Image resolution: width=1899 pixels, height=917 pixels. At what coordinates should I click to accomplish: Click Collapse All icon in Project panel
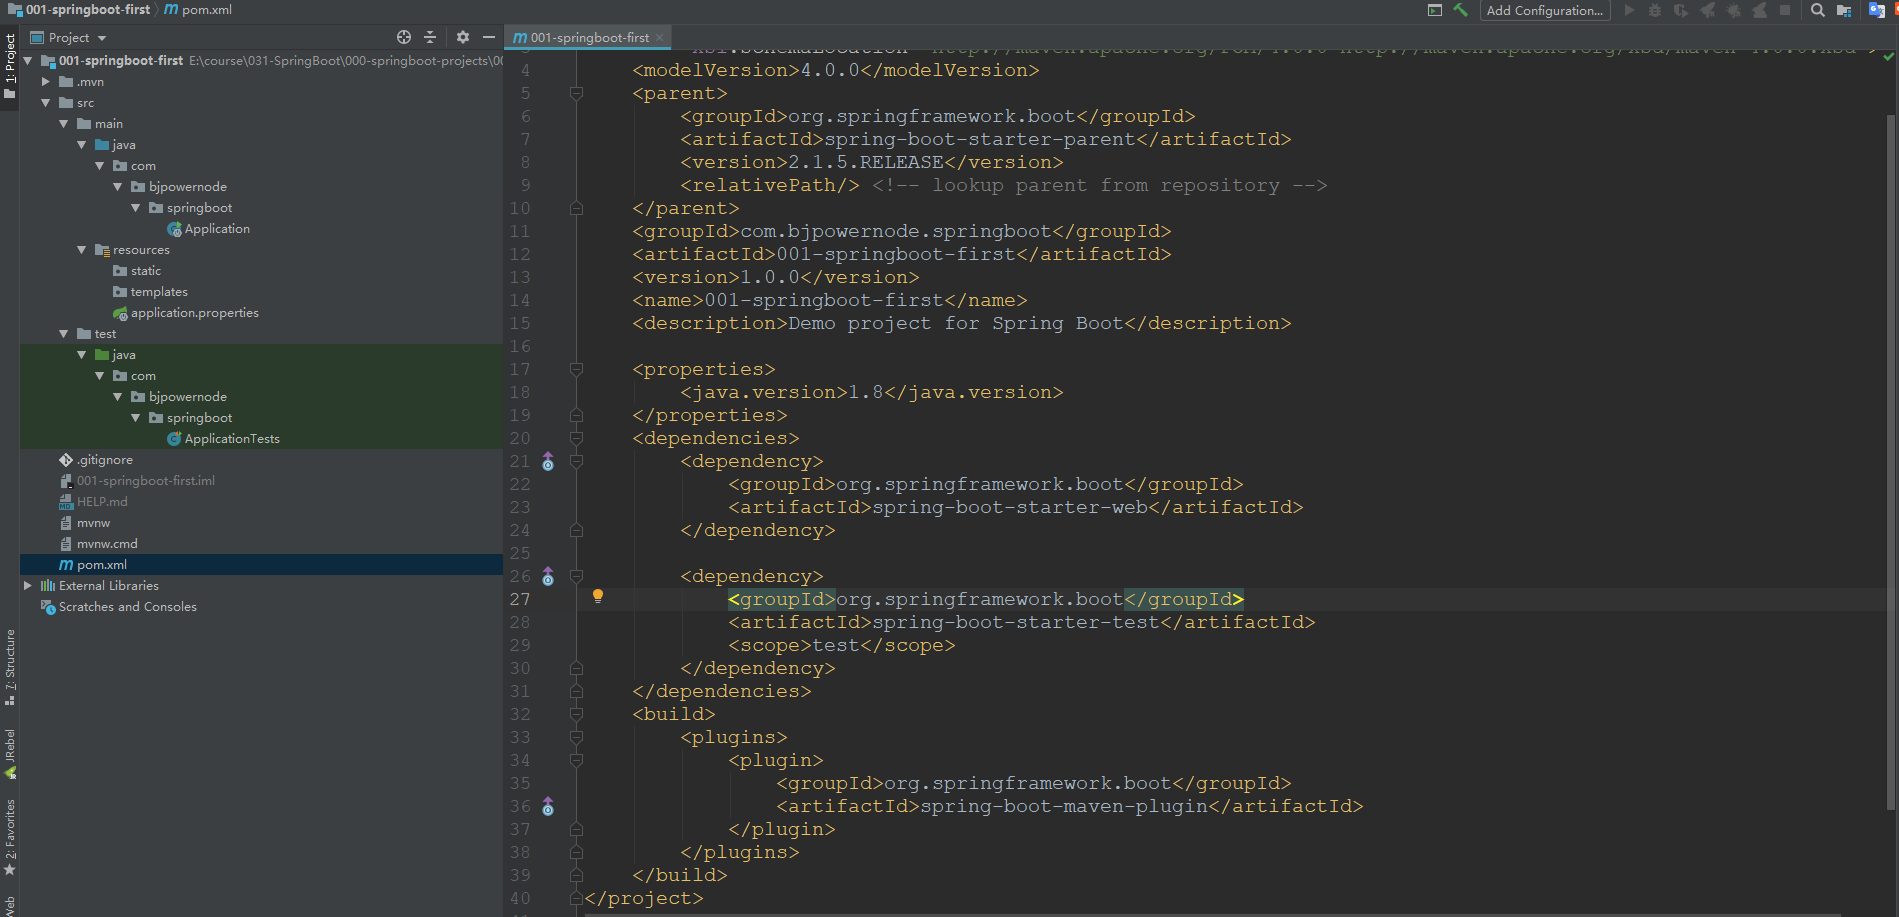[x=430, y=37]
